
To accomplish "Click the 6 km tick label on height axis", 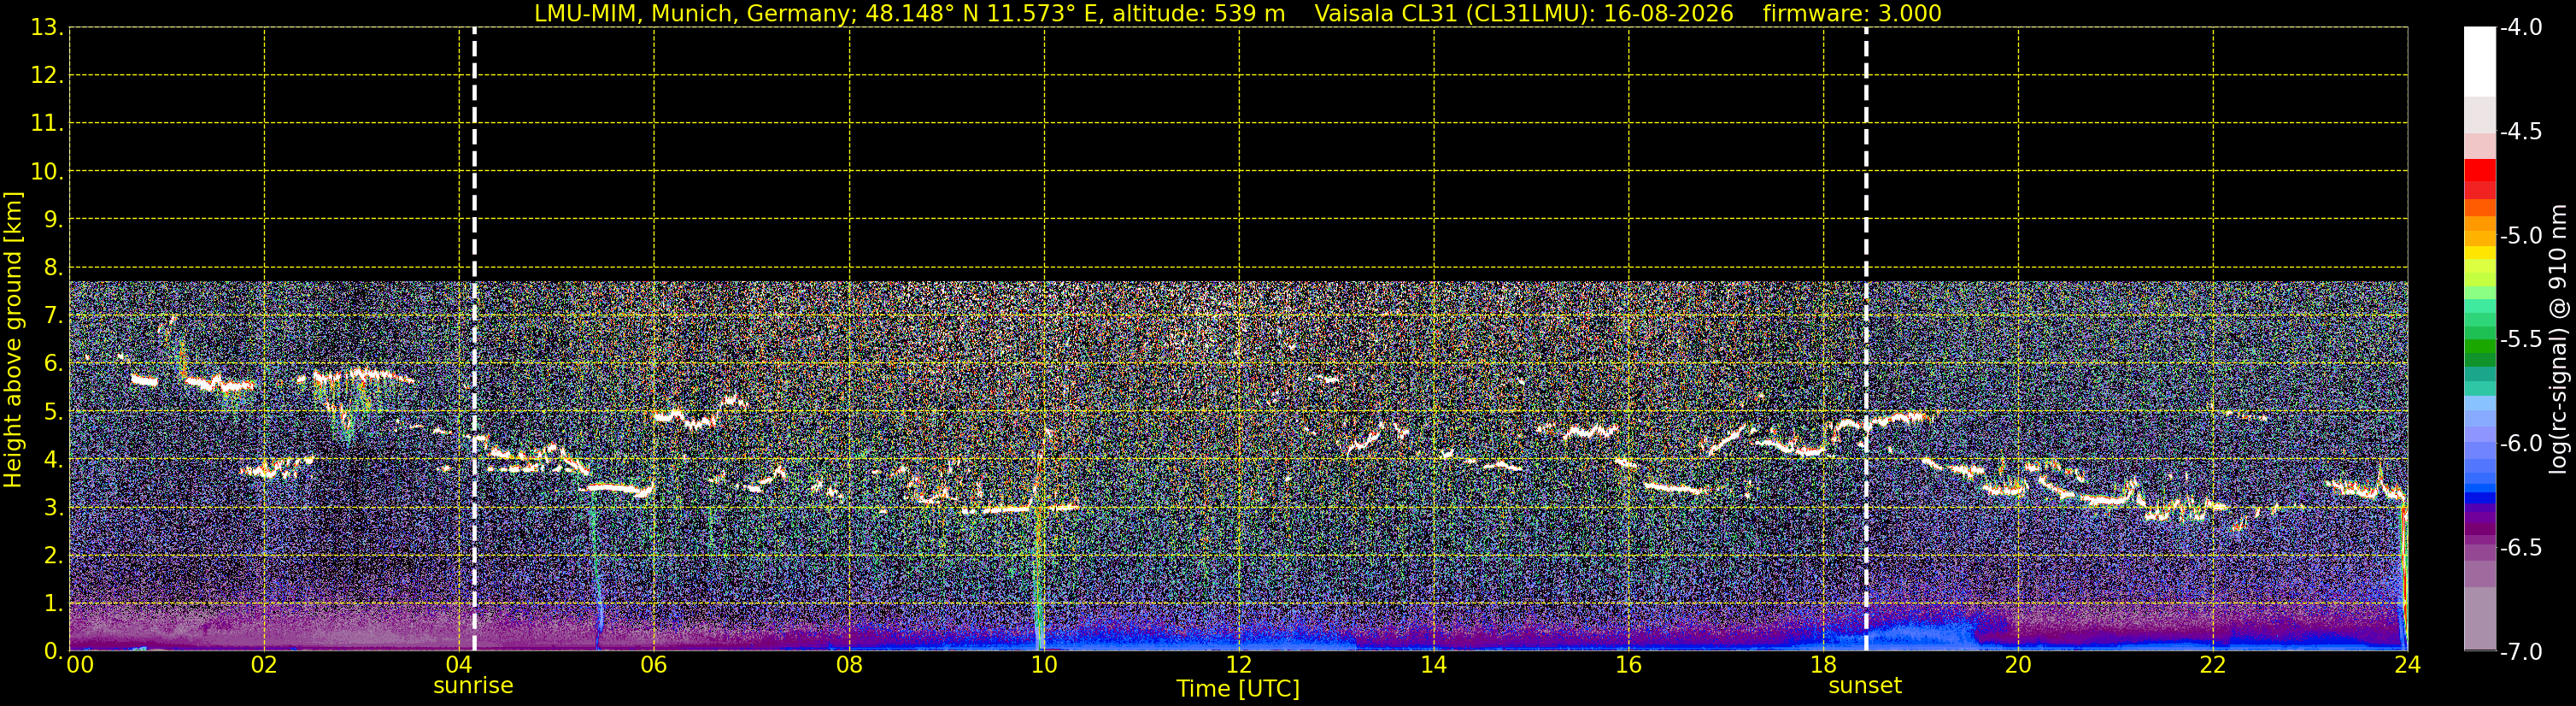I will coord(52,364).
